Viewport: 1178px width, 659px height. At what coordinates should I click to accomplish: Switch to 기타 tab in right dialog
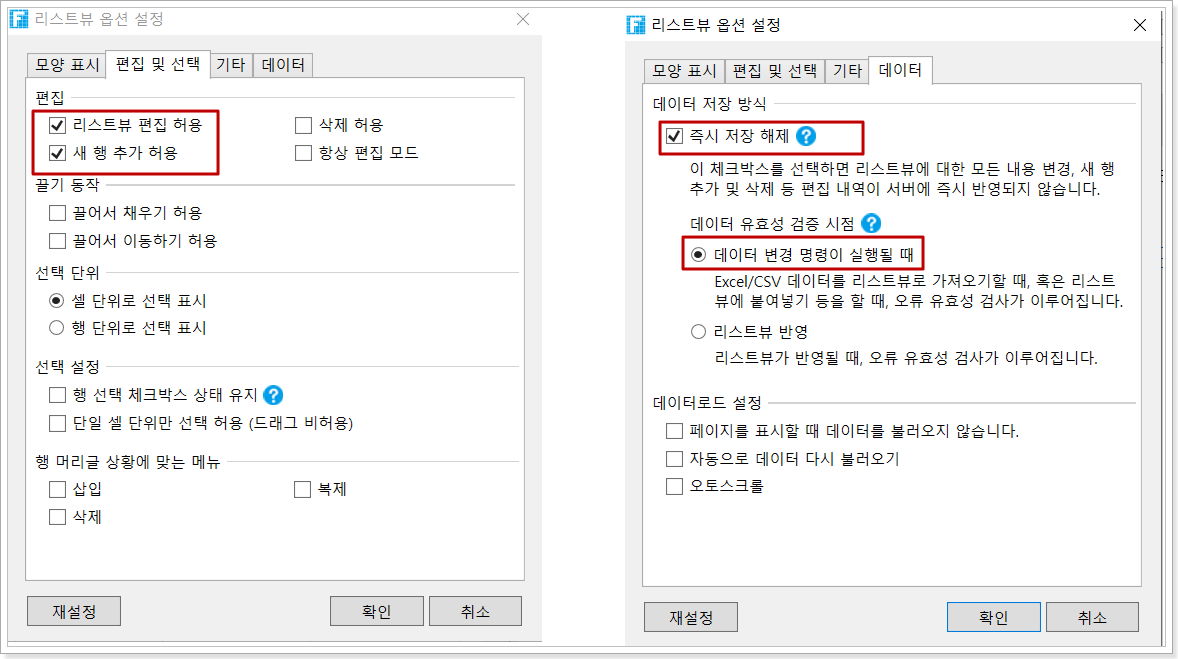[847, 71]
